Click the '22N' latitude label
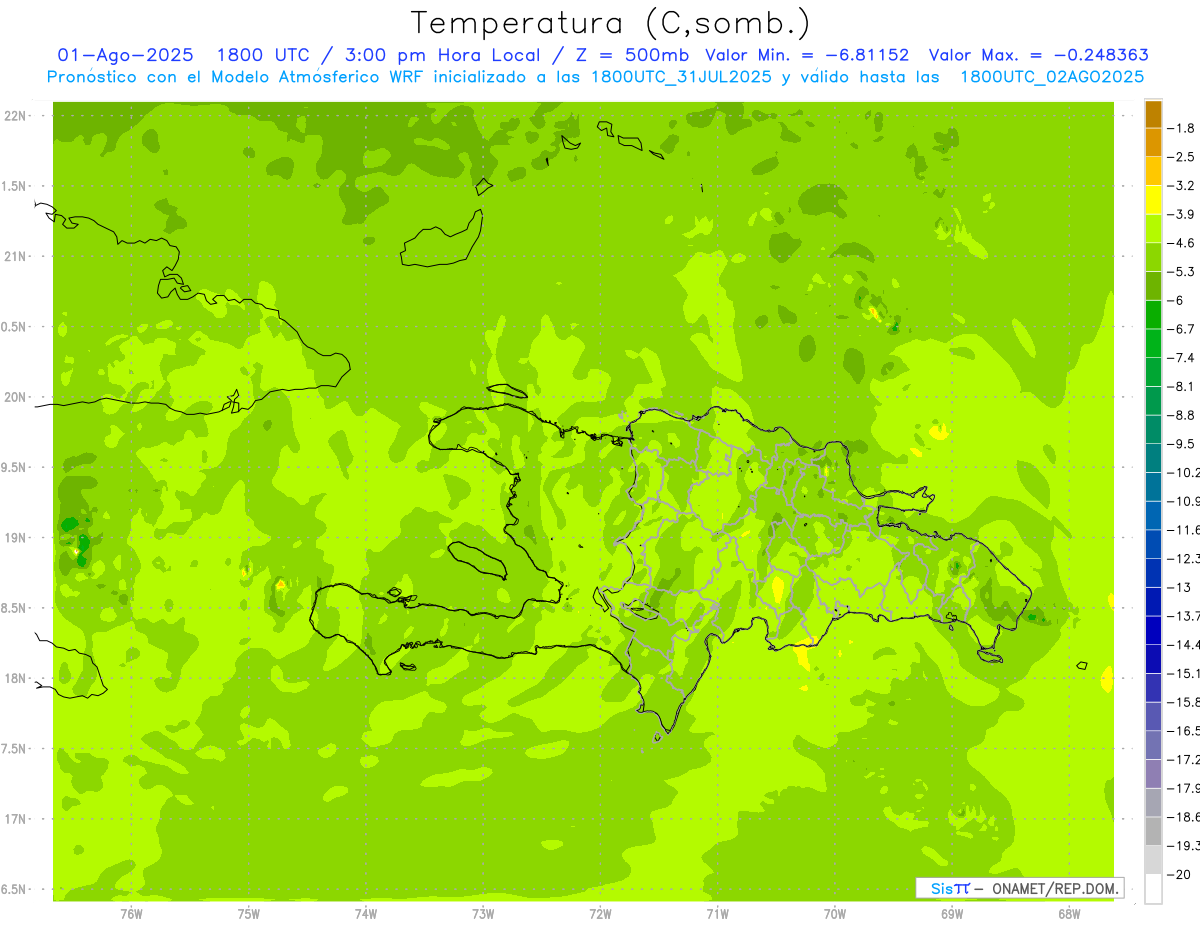 15,116
